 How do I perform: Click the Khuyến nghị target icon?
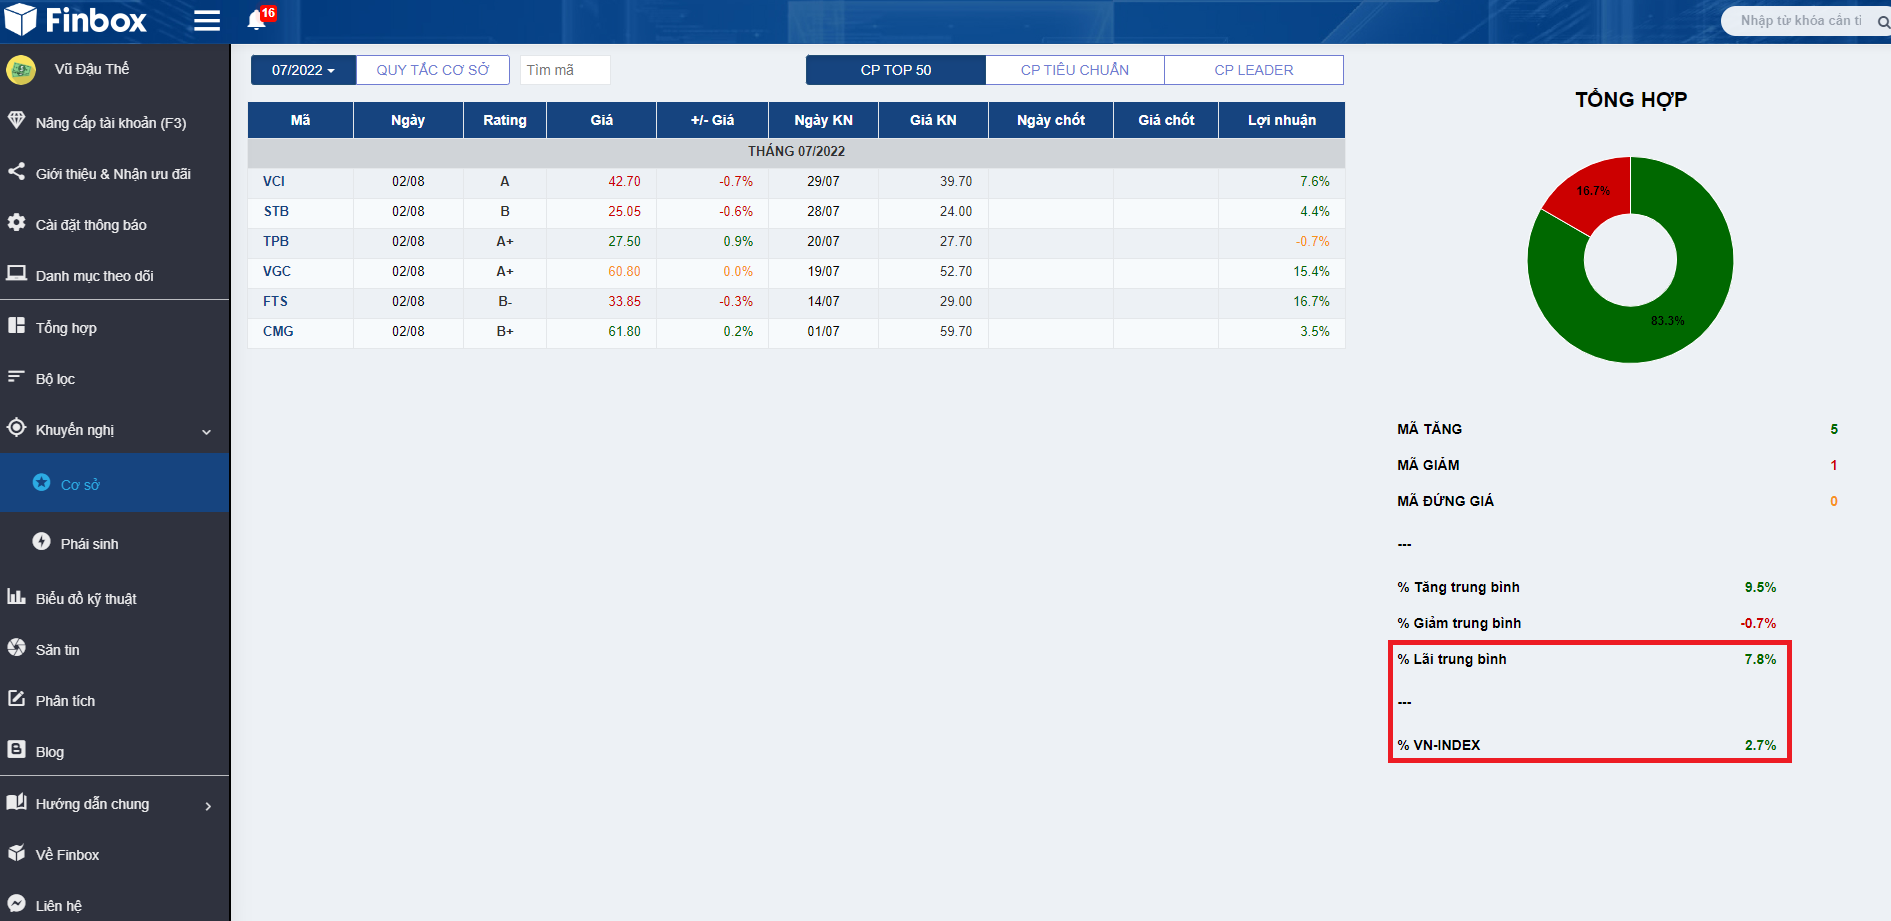16,427
